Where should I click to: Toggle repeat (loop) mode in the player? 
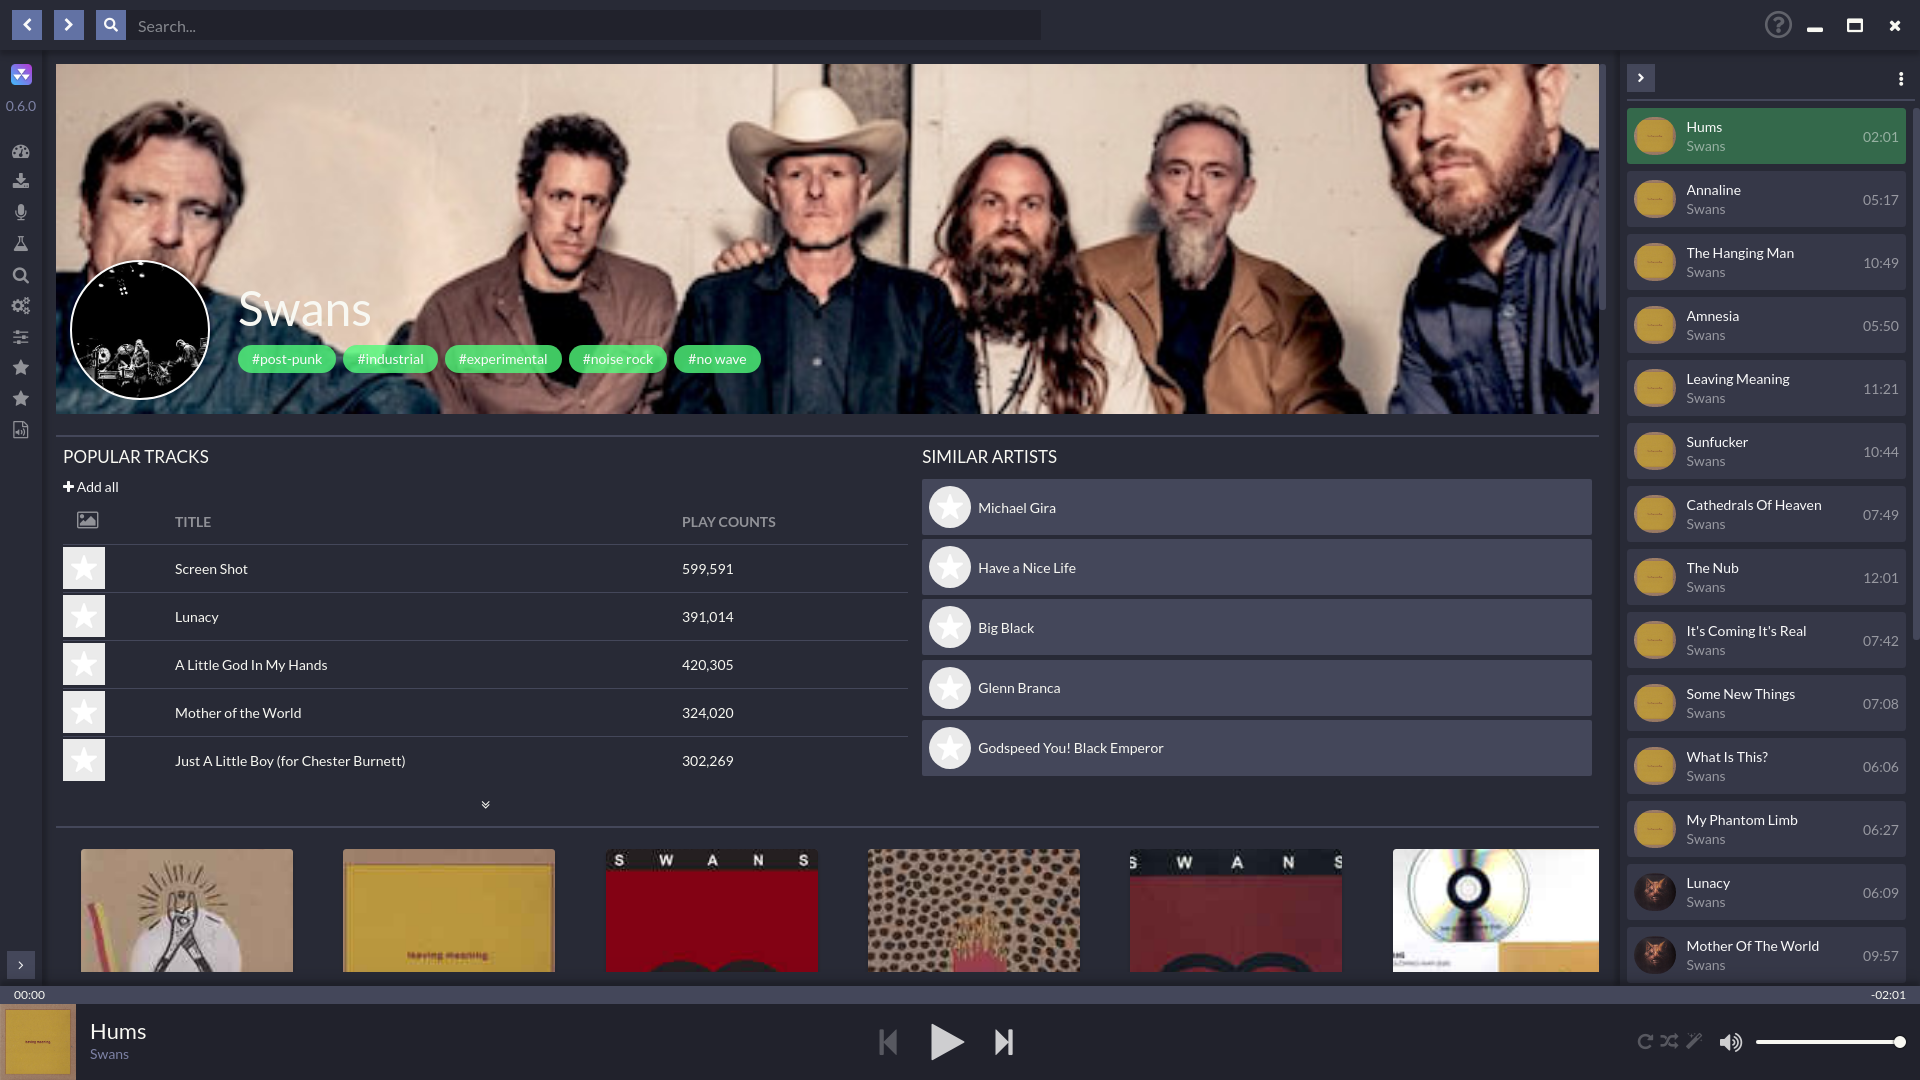[1644, 1041]
